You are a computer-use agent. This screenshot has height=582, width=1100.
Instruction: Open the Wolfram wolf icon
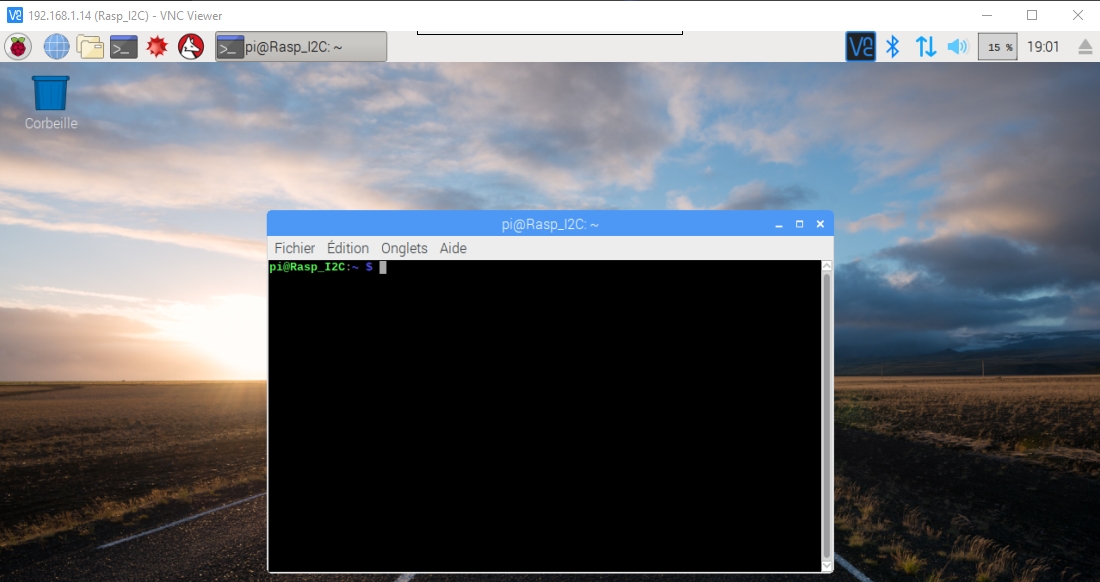coord(191,46)
